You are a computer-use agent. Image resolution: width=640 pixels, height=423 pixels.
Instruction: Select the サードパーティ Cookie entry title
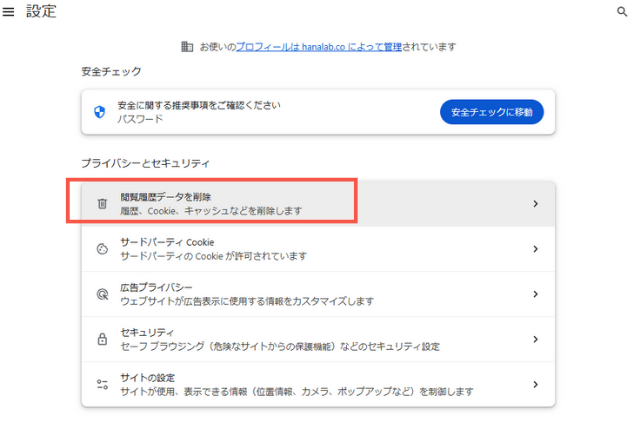[166, 242]
